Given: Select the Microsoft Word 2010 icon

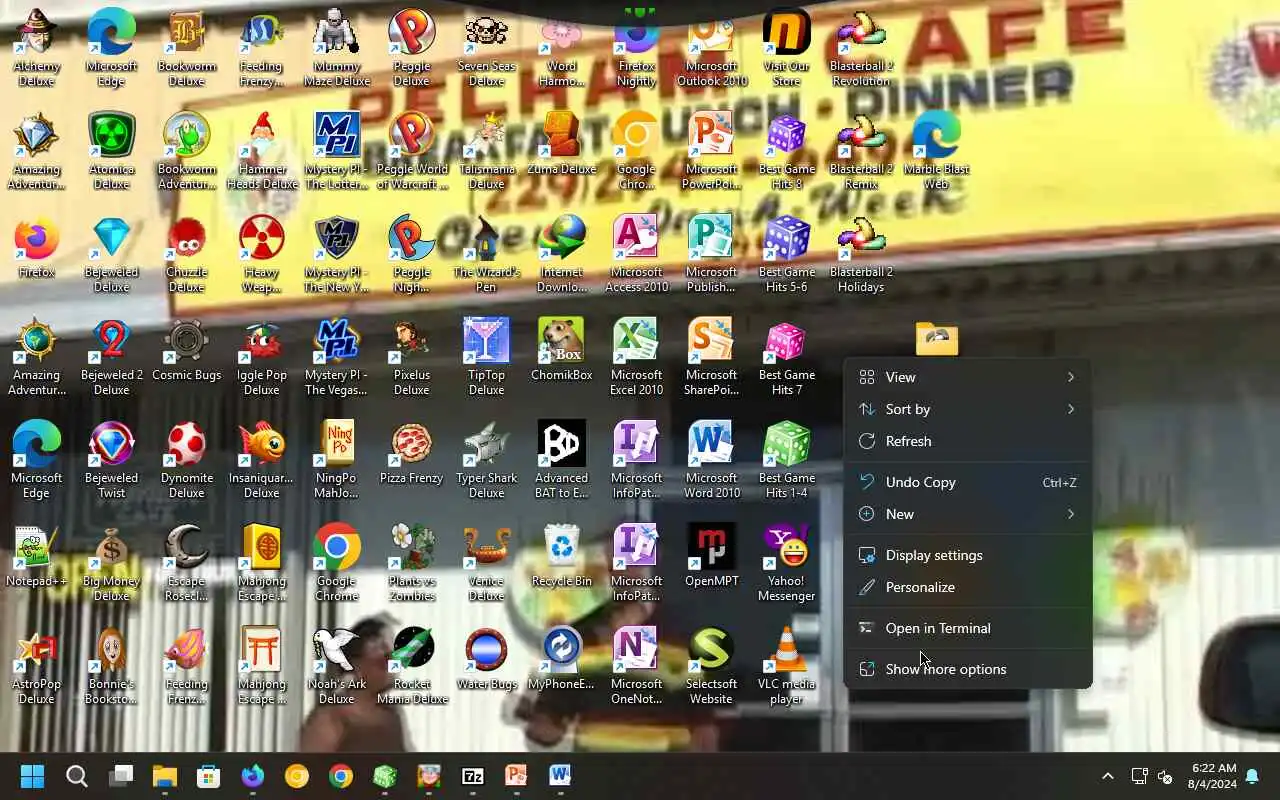Looking at the screenshot, I should click(x=711, y=460).
